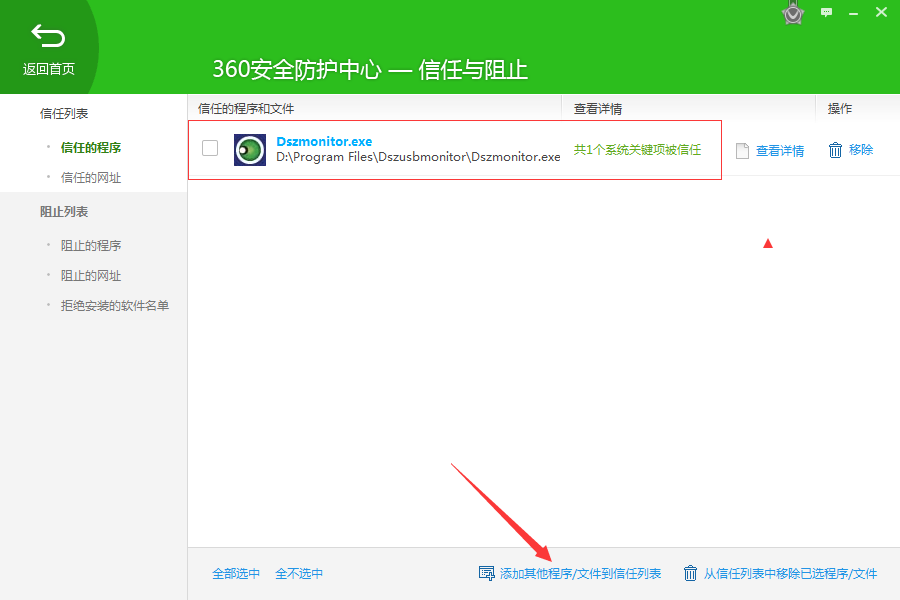Deselect all entries with 全不选中
This screenshot has width=900, height=600.
pyautogui.click(x=299, y=574)
